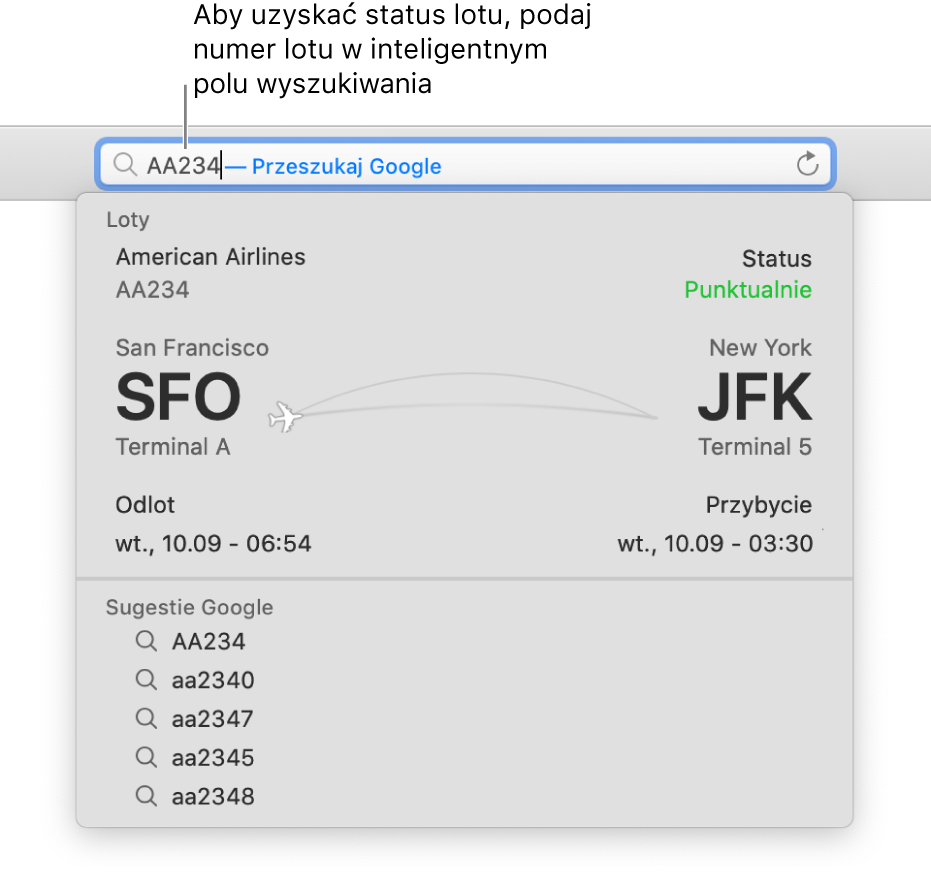Click inside the smart search field text AA234
Screen dimensions: 931x888
click(x=183, y=166)
